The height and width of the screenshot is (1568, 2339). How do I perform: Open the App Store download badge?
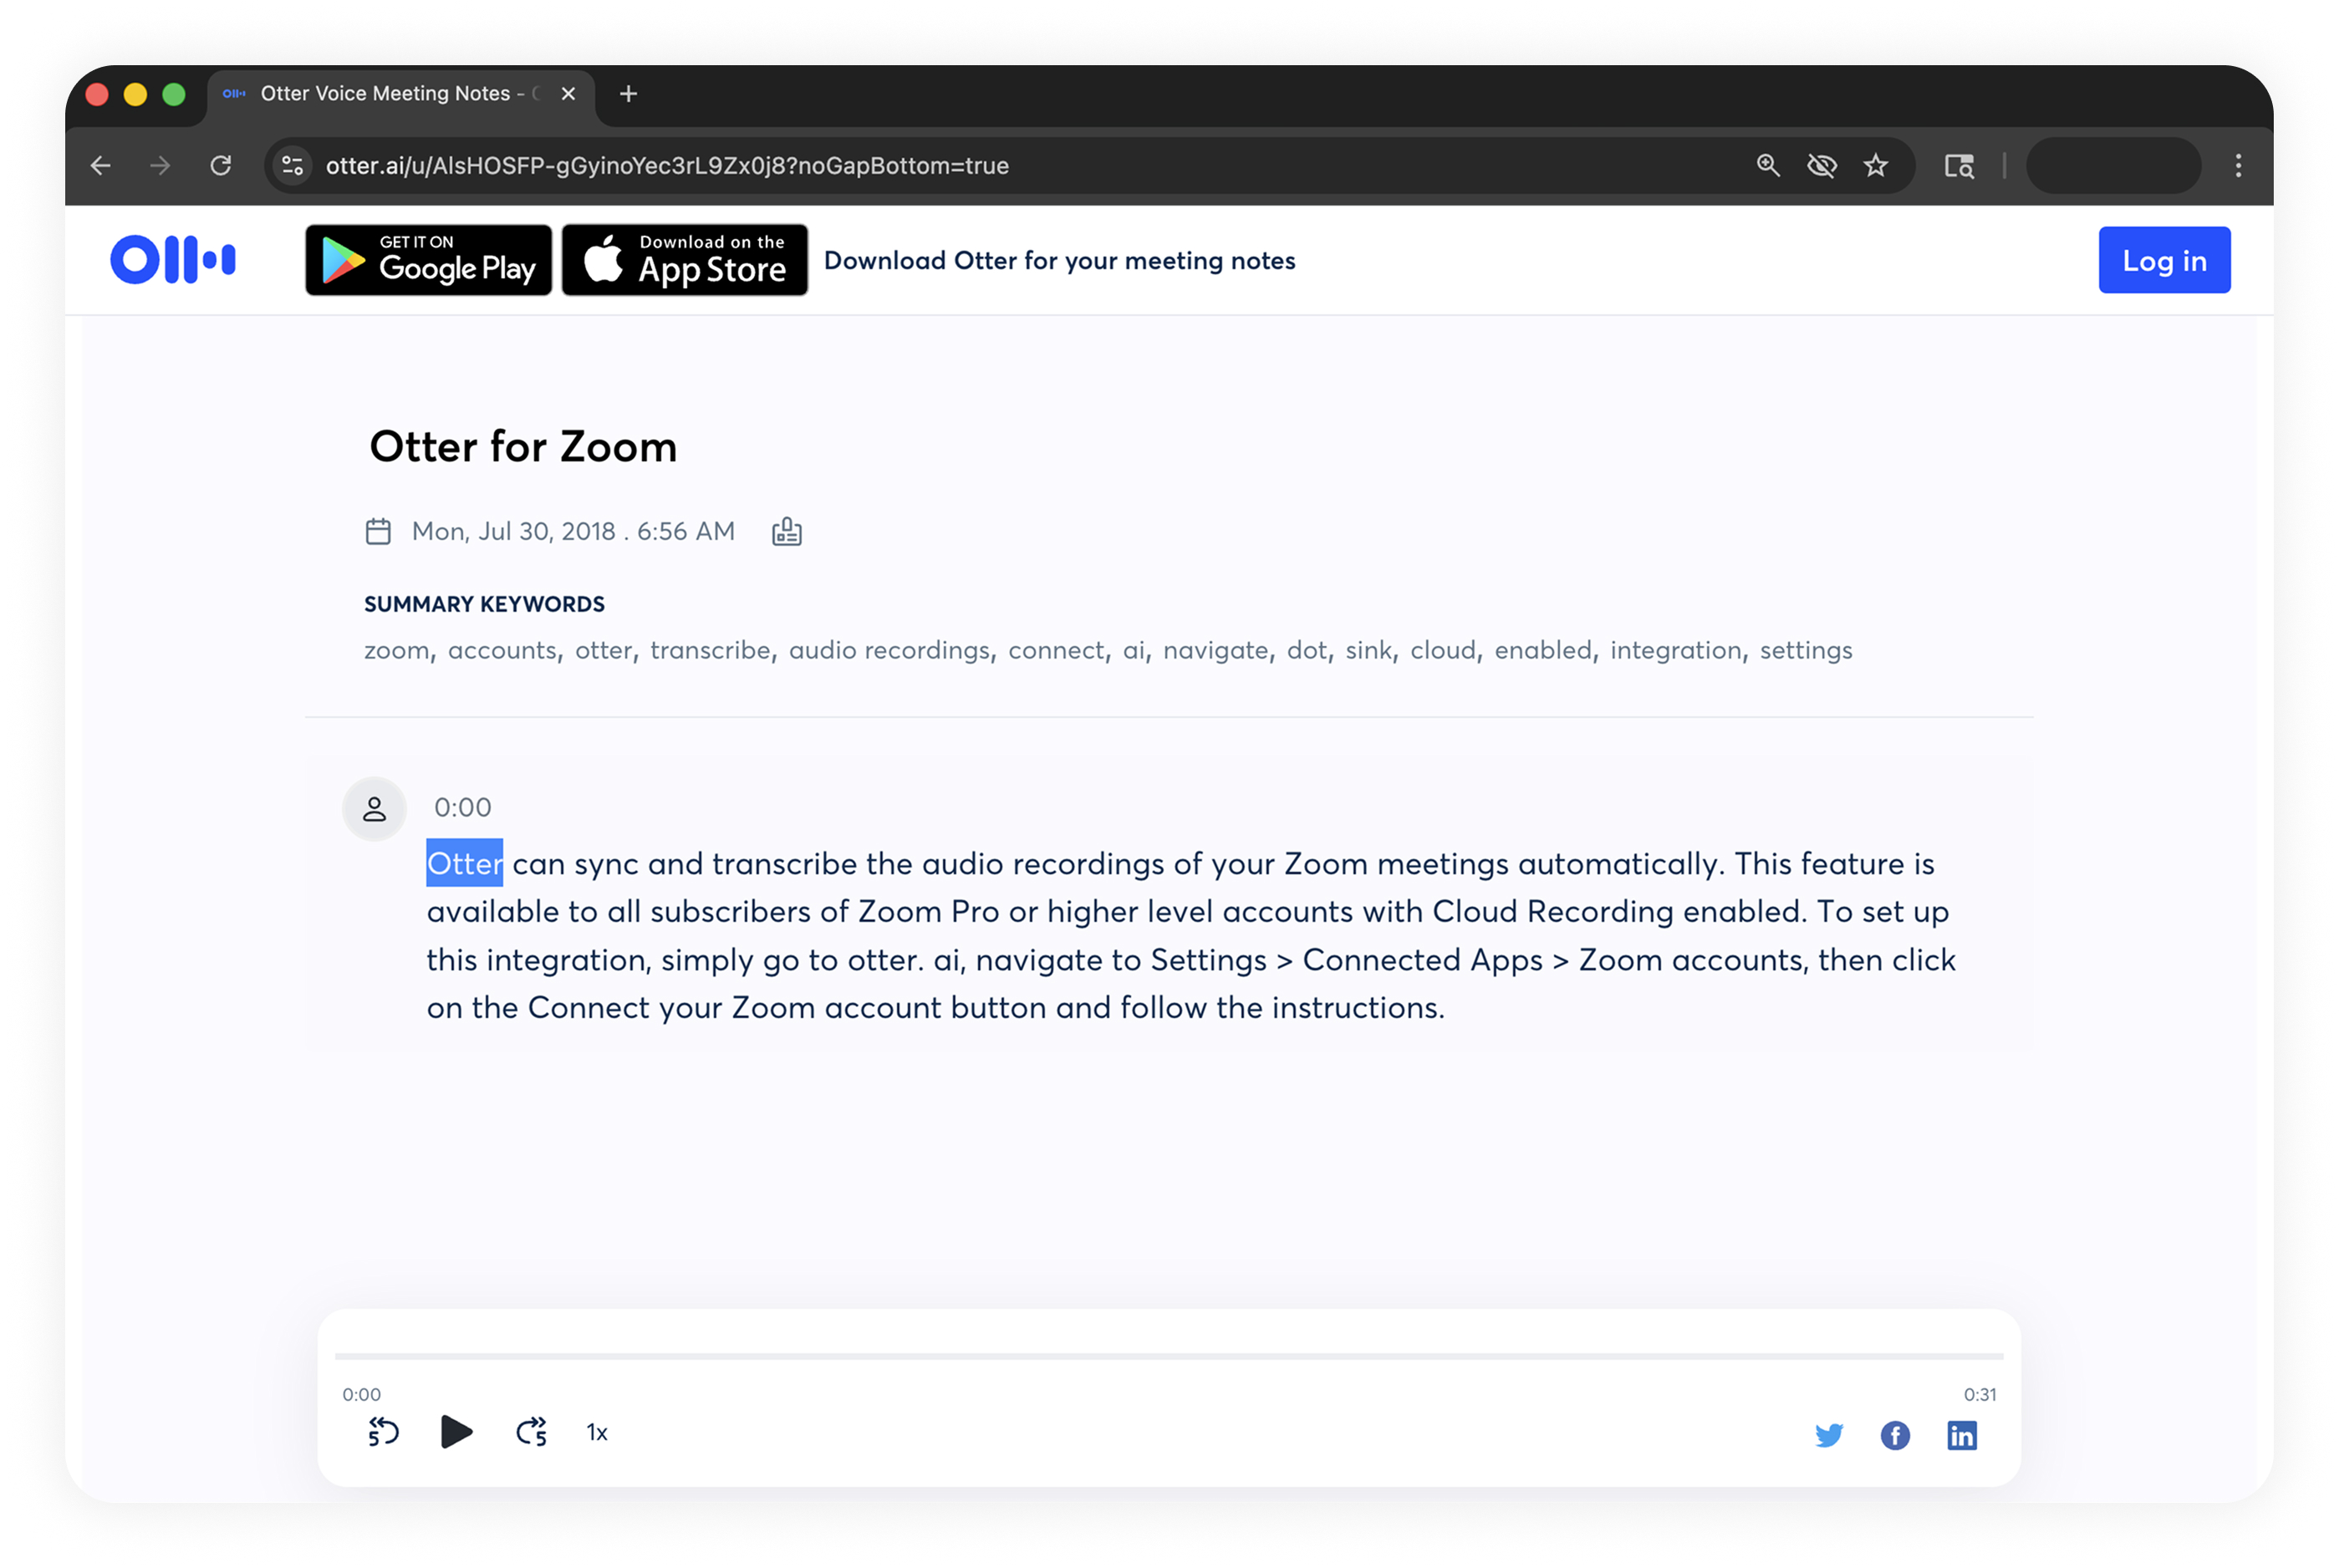684,260
